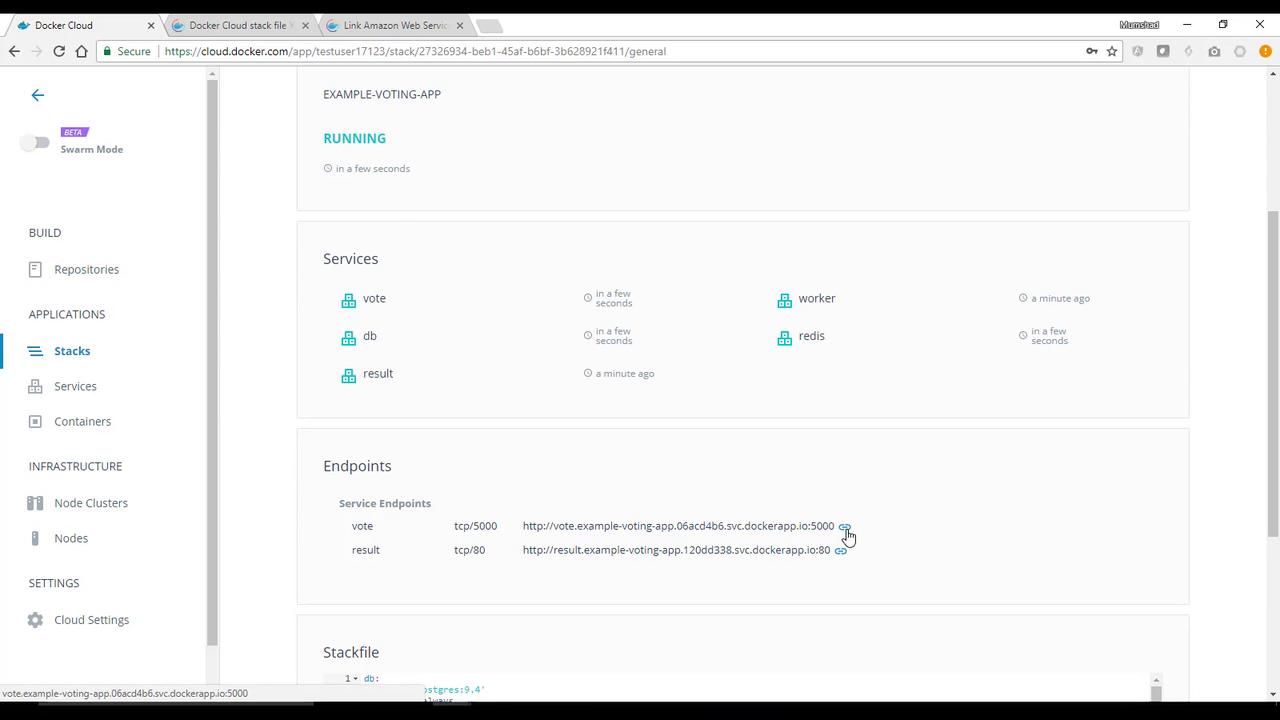
Task: Open the vote service
Action: click(374, 298)
